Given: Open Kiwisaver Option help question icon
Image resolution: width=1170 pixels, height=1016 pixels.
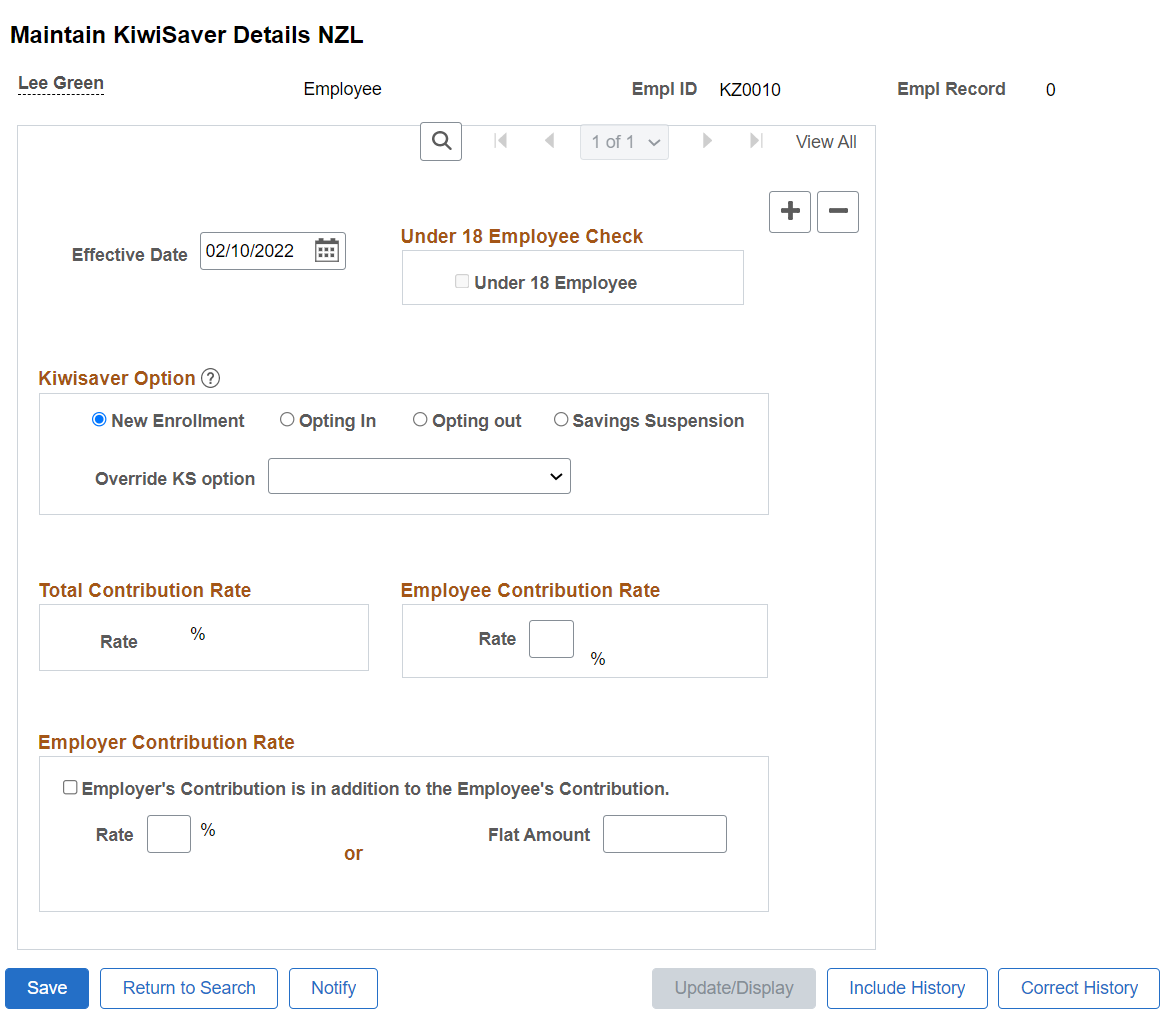Looking at the screenshot, I should [210, 378].
